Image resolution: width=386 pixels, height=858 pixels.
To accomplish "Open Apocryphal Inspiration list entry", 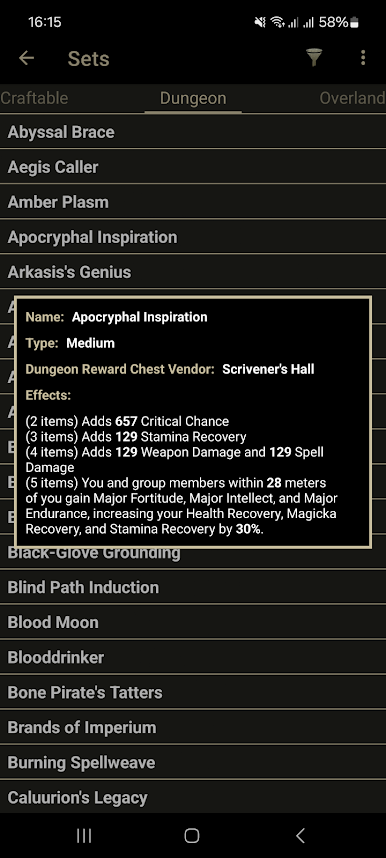I will pyautogui.click(x=193, y=237).
